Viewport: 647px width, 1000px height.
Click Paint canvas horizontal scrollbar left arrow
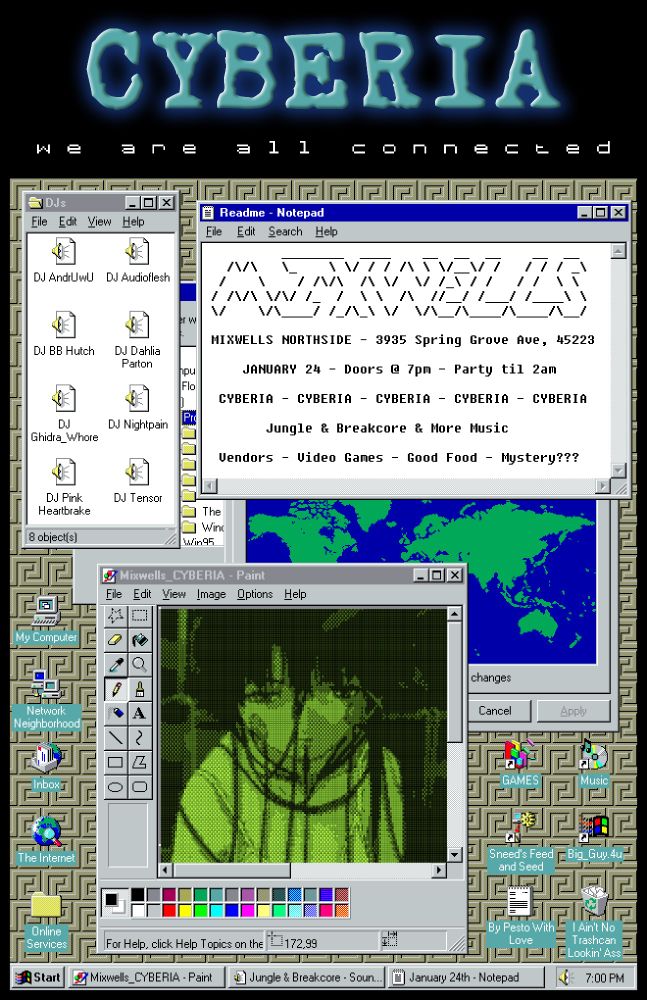(166, 870)
